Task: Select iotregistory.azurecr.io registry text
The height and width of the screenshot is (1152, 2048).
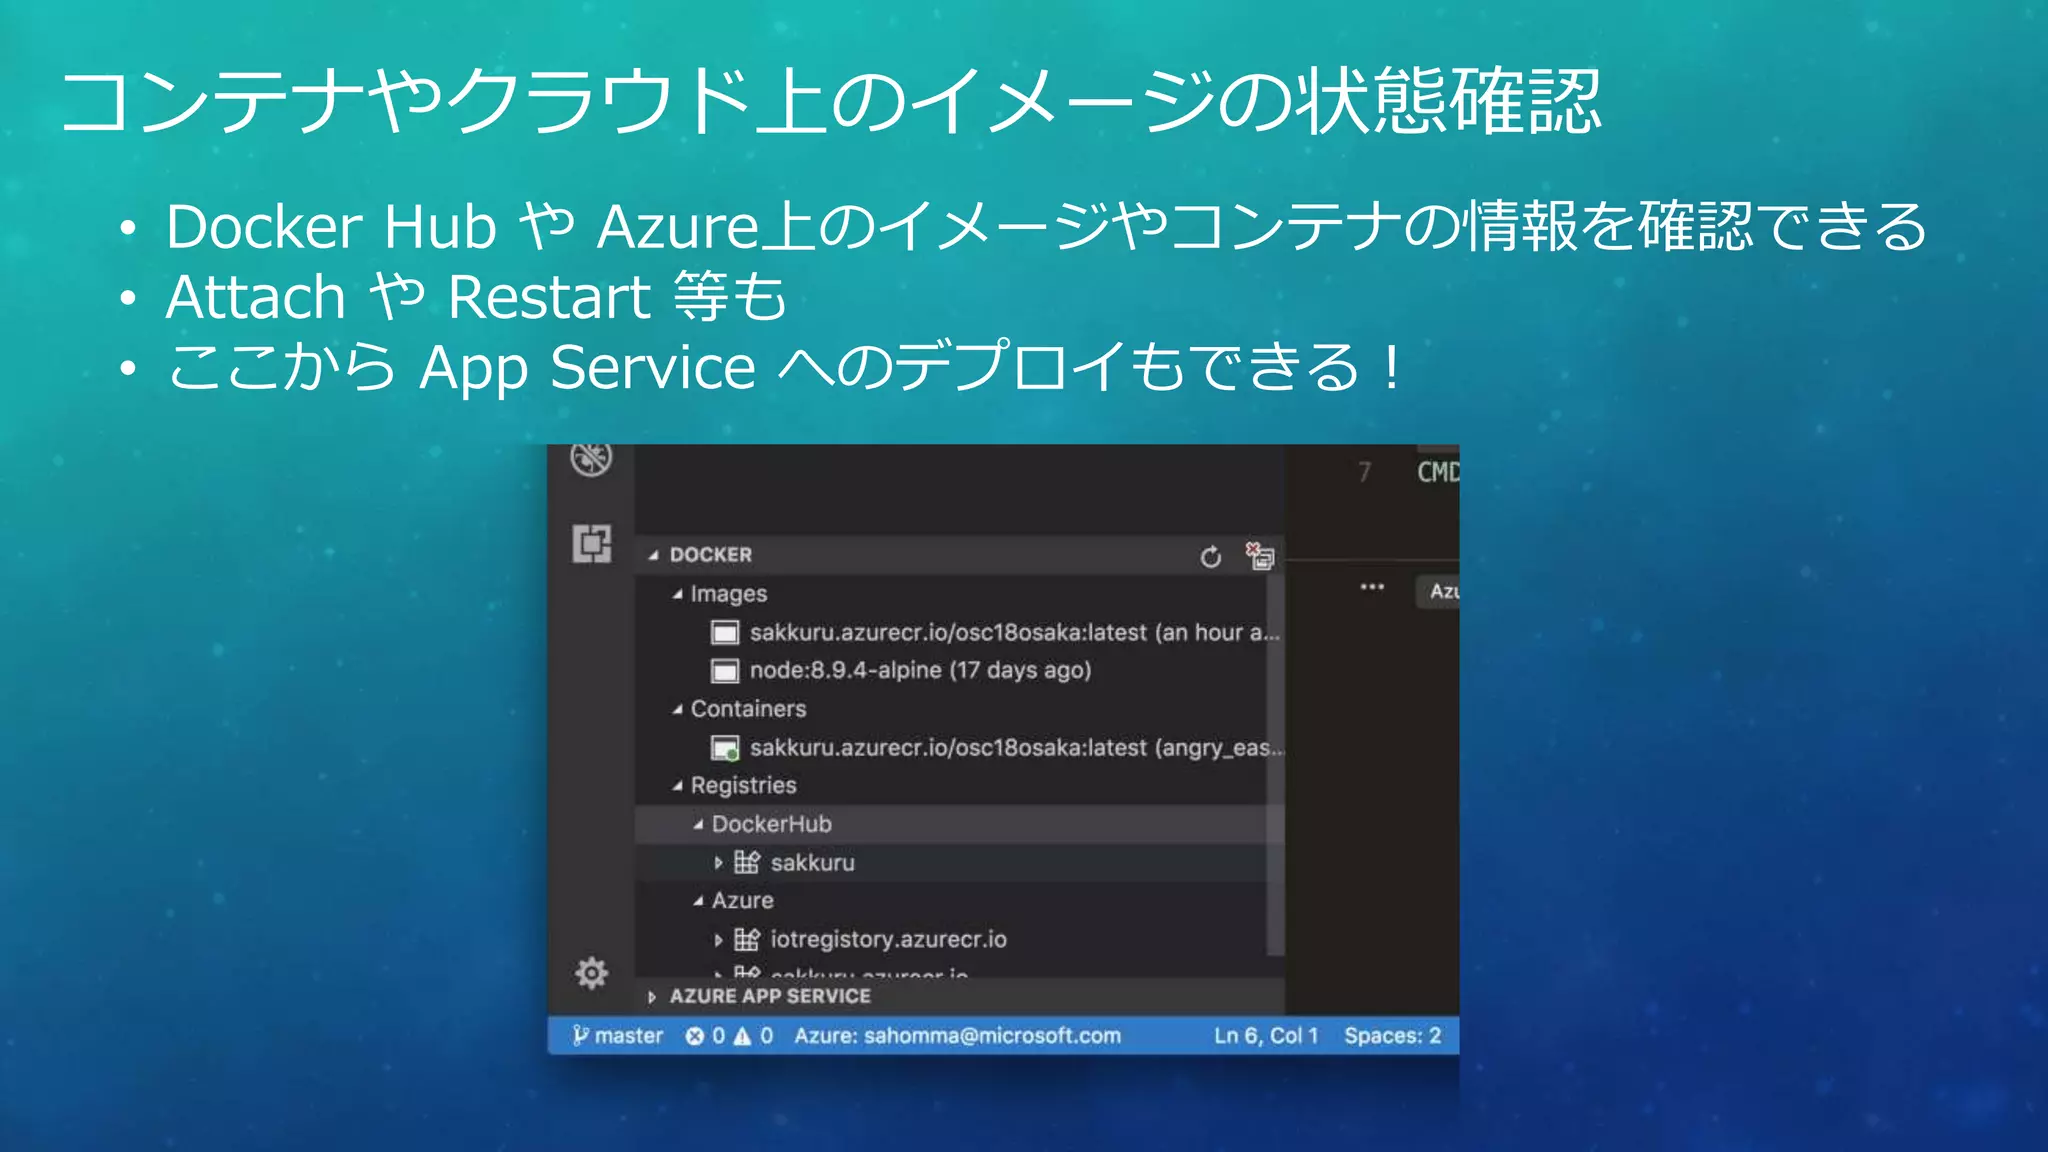Action: point(888,940)
